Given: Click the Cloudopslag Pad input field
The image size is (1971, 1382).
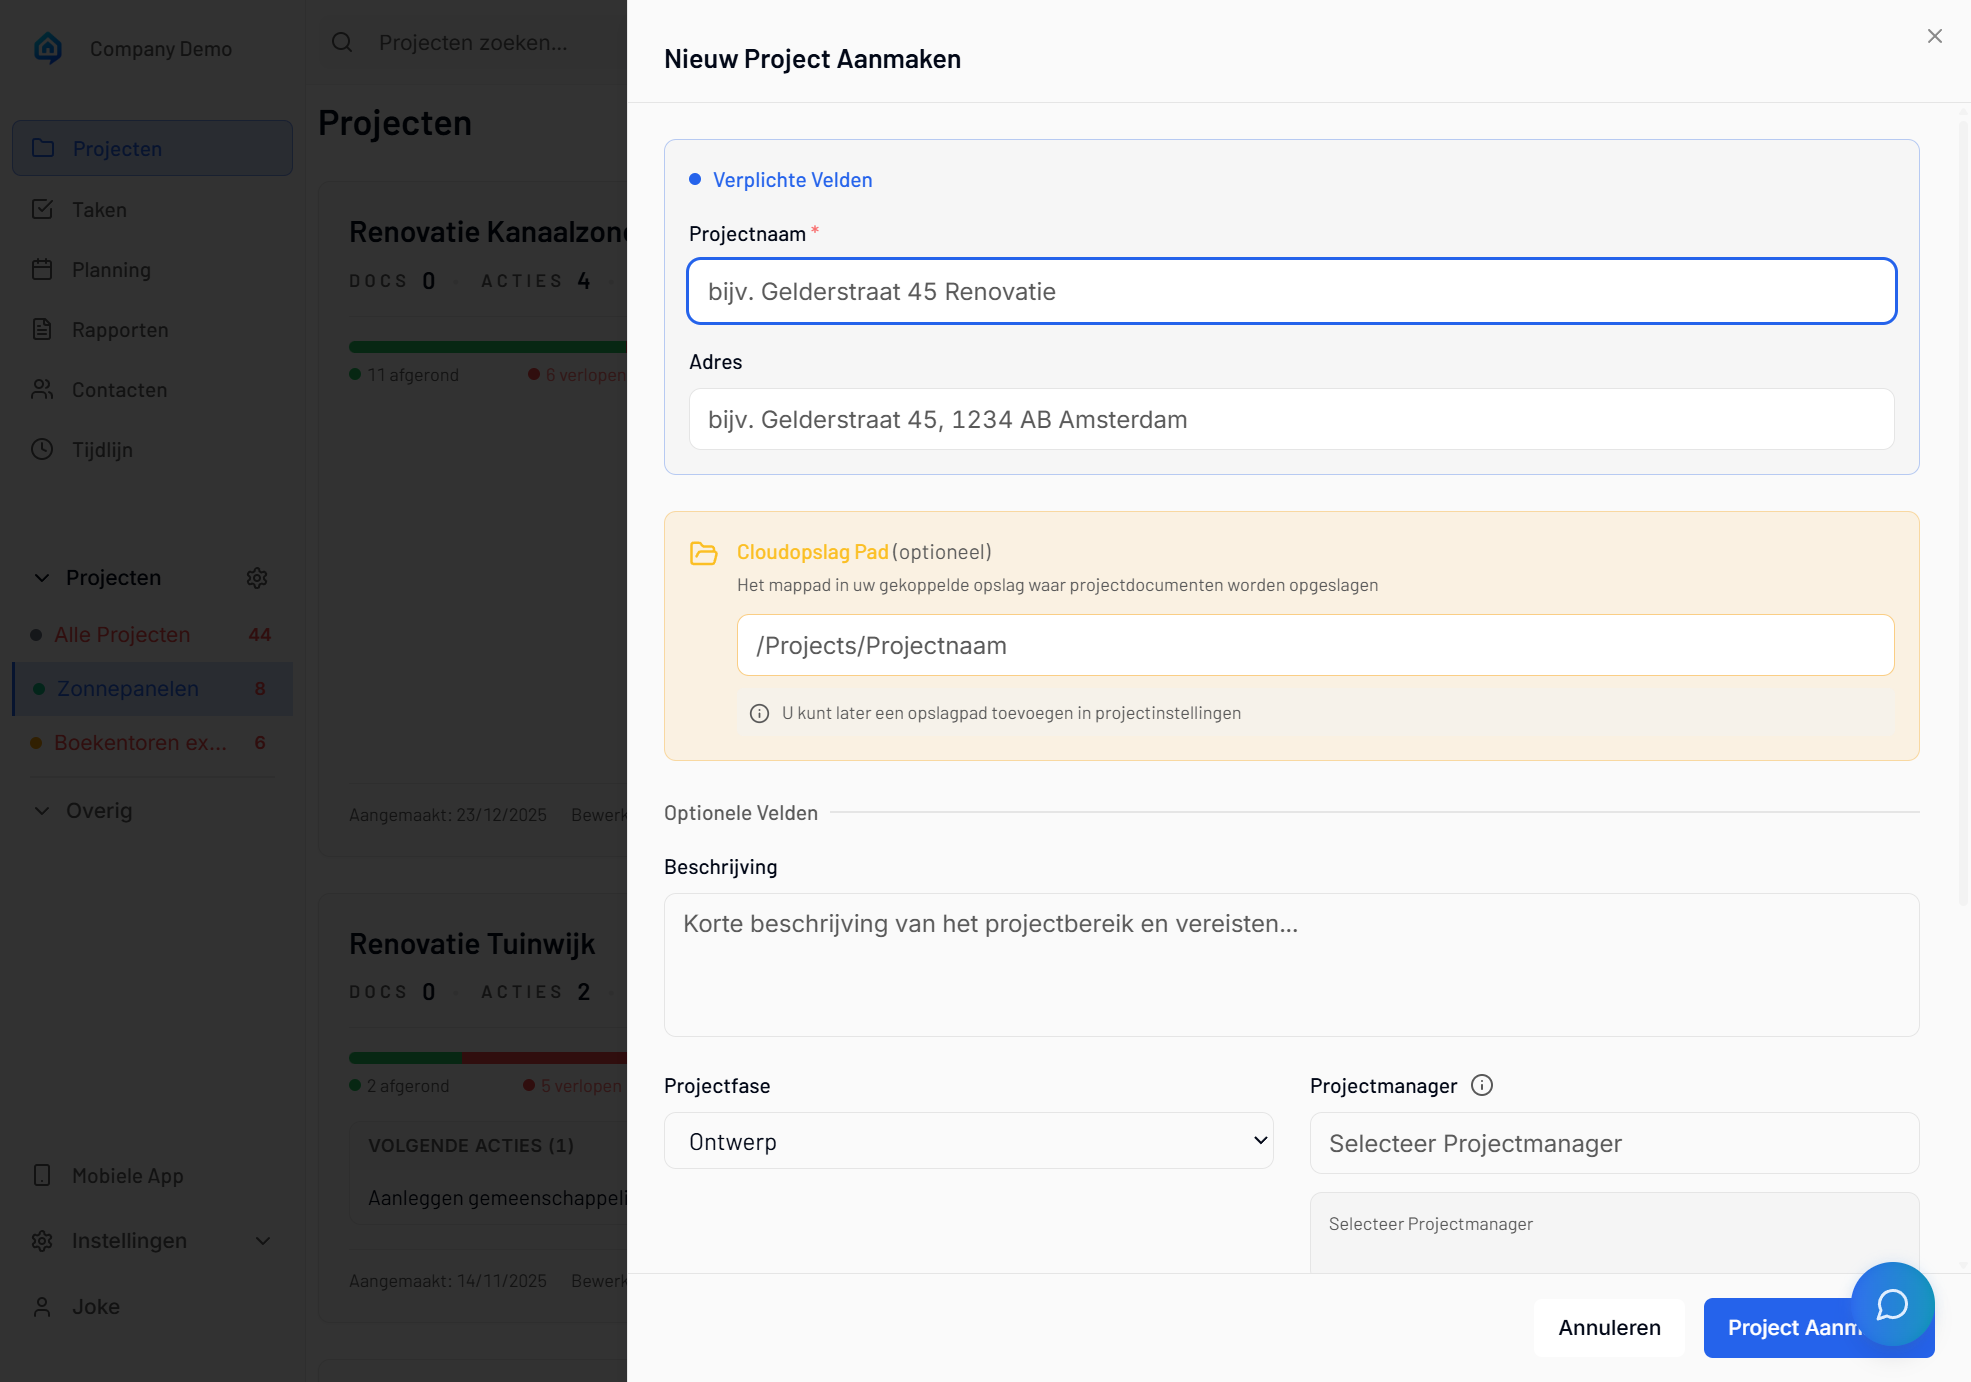Looking at the screenshot, I should point(1314,645).
